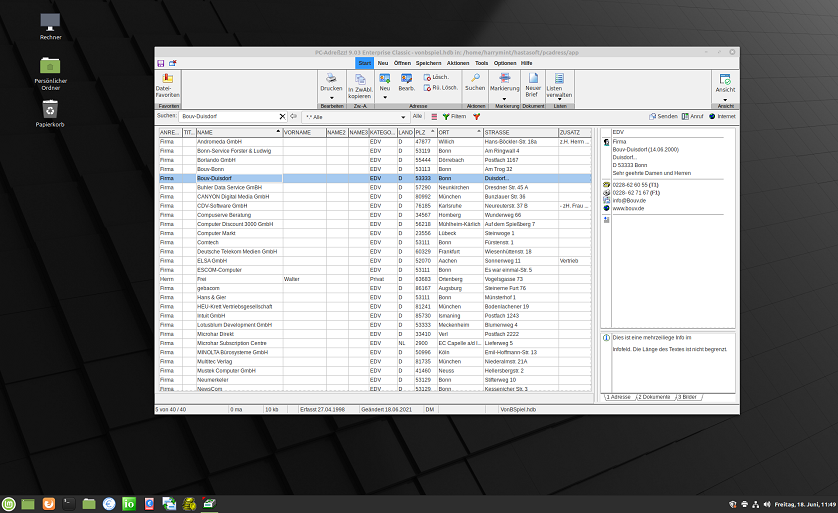
Task: Click the Drucken printer icon
Action: pyautogui.click(x=331, y=79)
